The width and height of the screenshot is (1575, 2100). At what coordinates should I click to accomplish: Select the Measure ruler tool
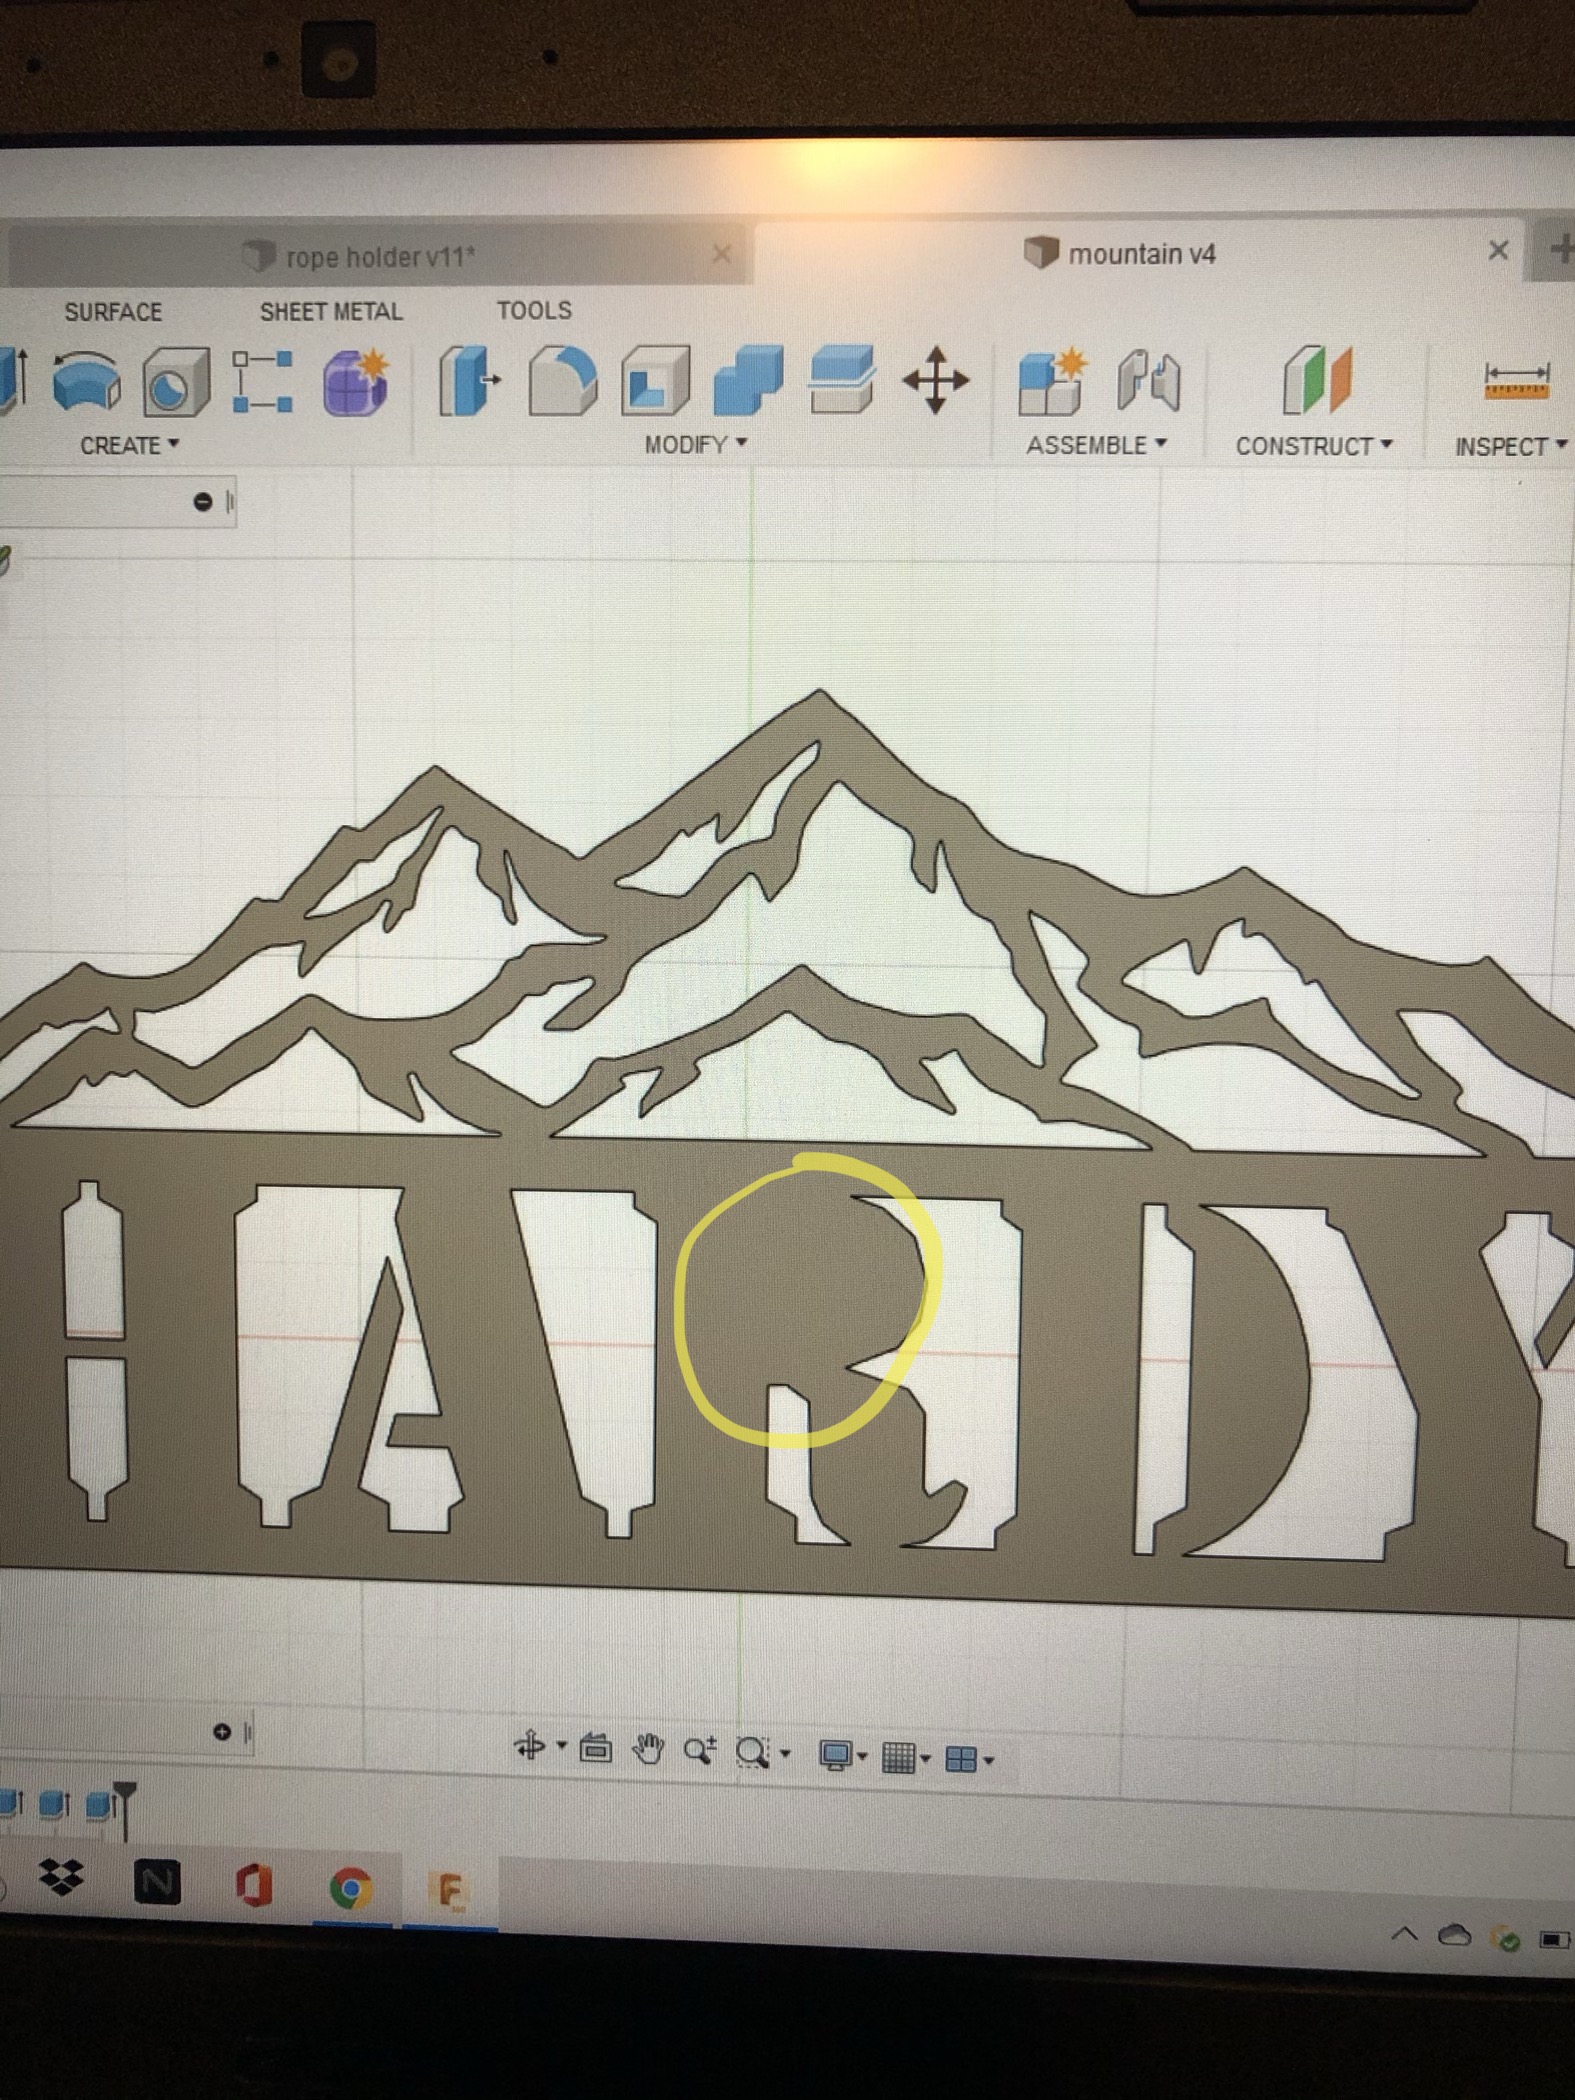tap(1517, 381)
